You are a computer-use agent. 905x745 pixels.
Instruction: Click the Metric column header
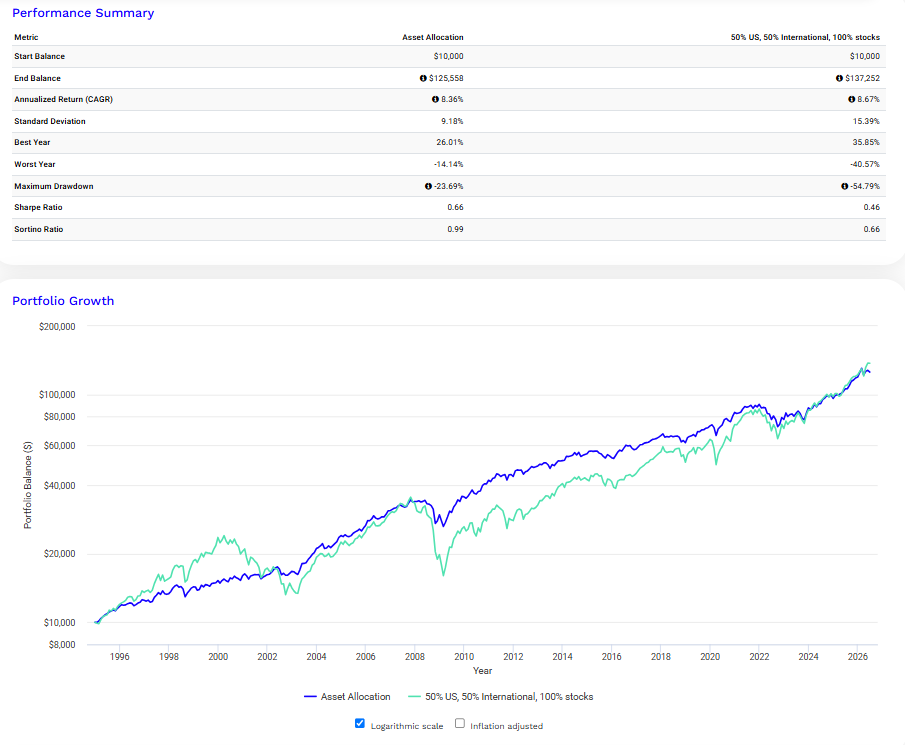point(26,37)
